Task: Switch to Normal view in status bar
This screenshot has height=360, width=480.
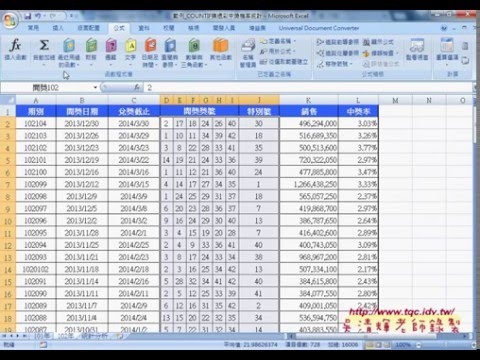Action: click(x=370, y=345)
